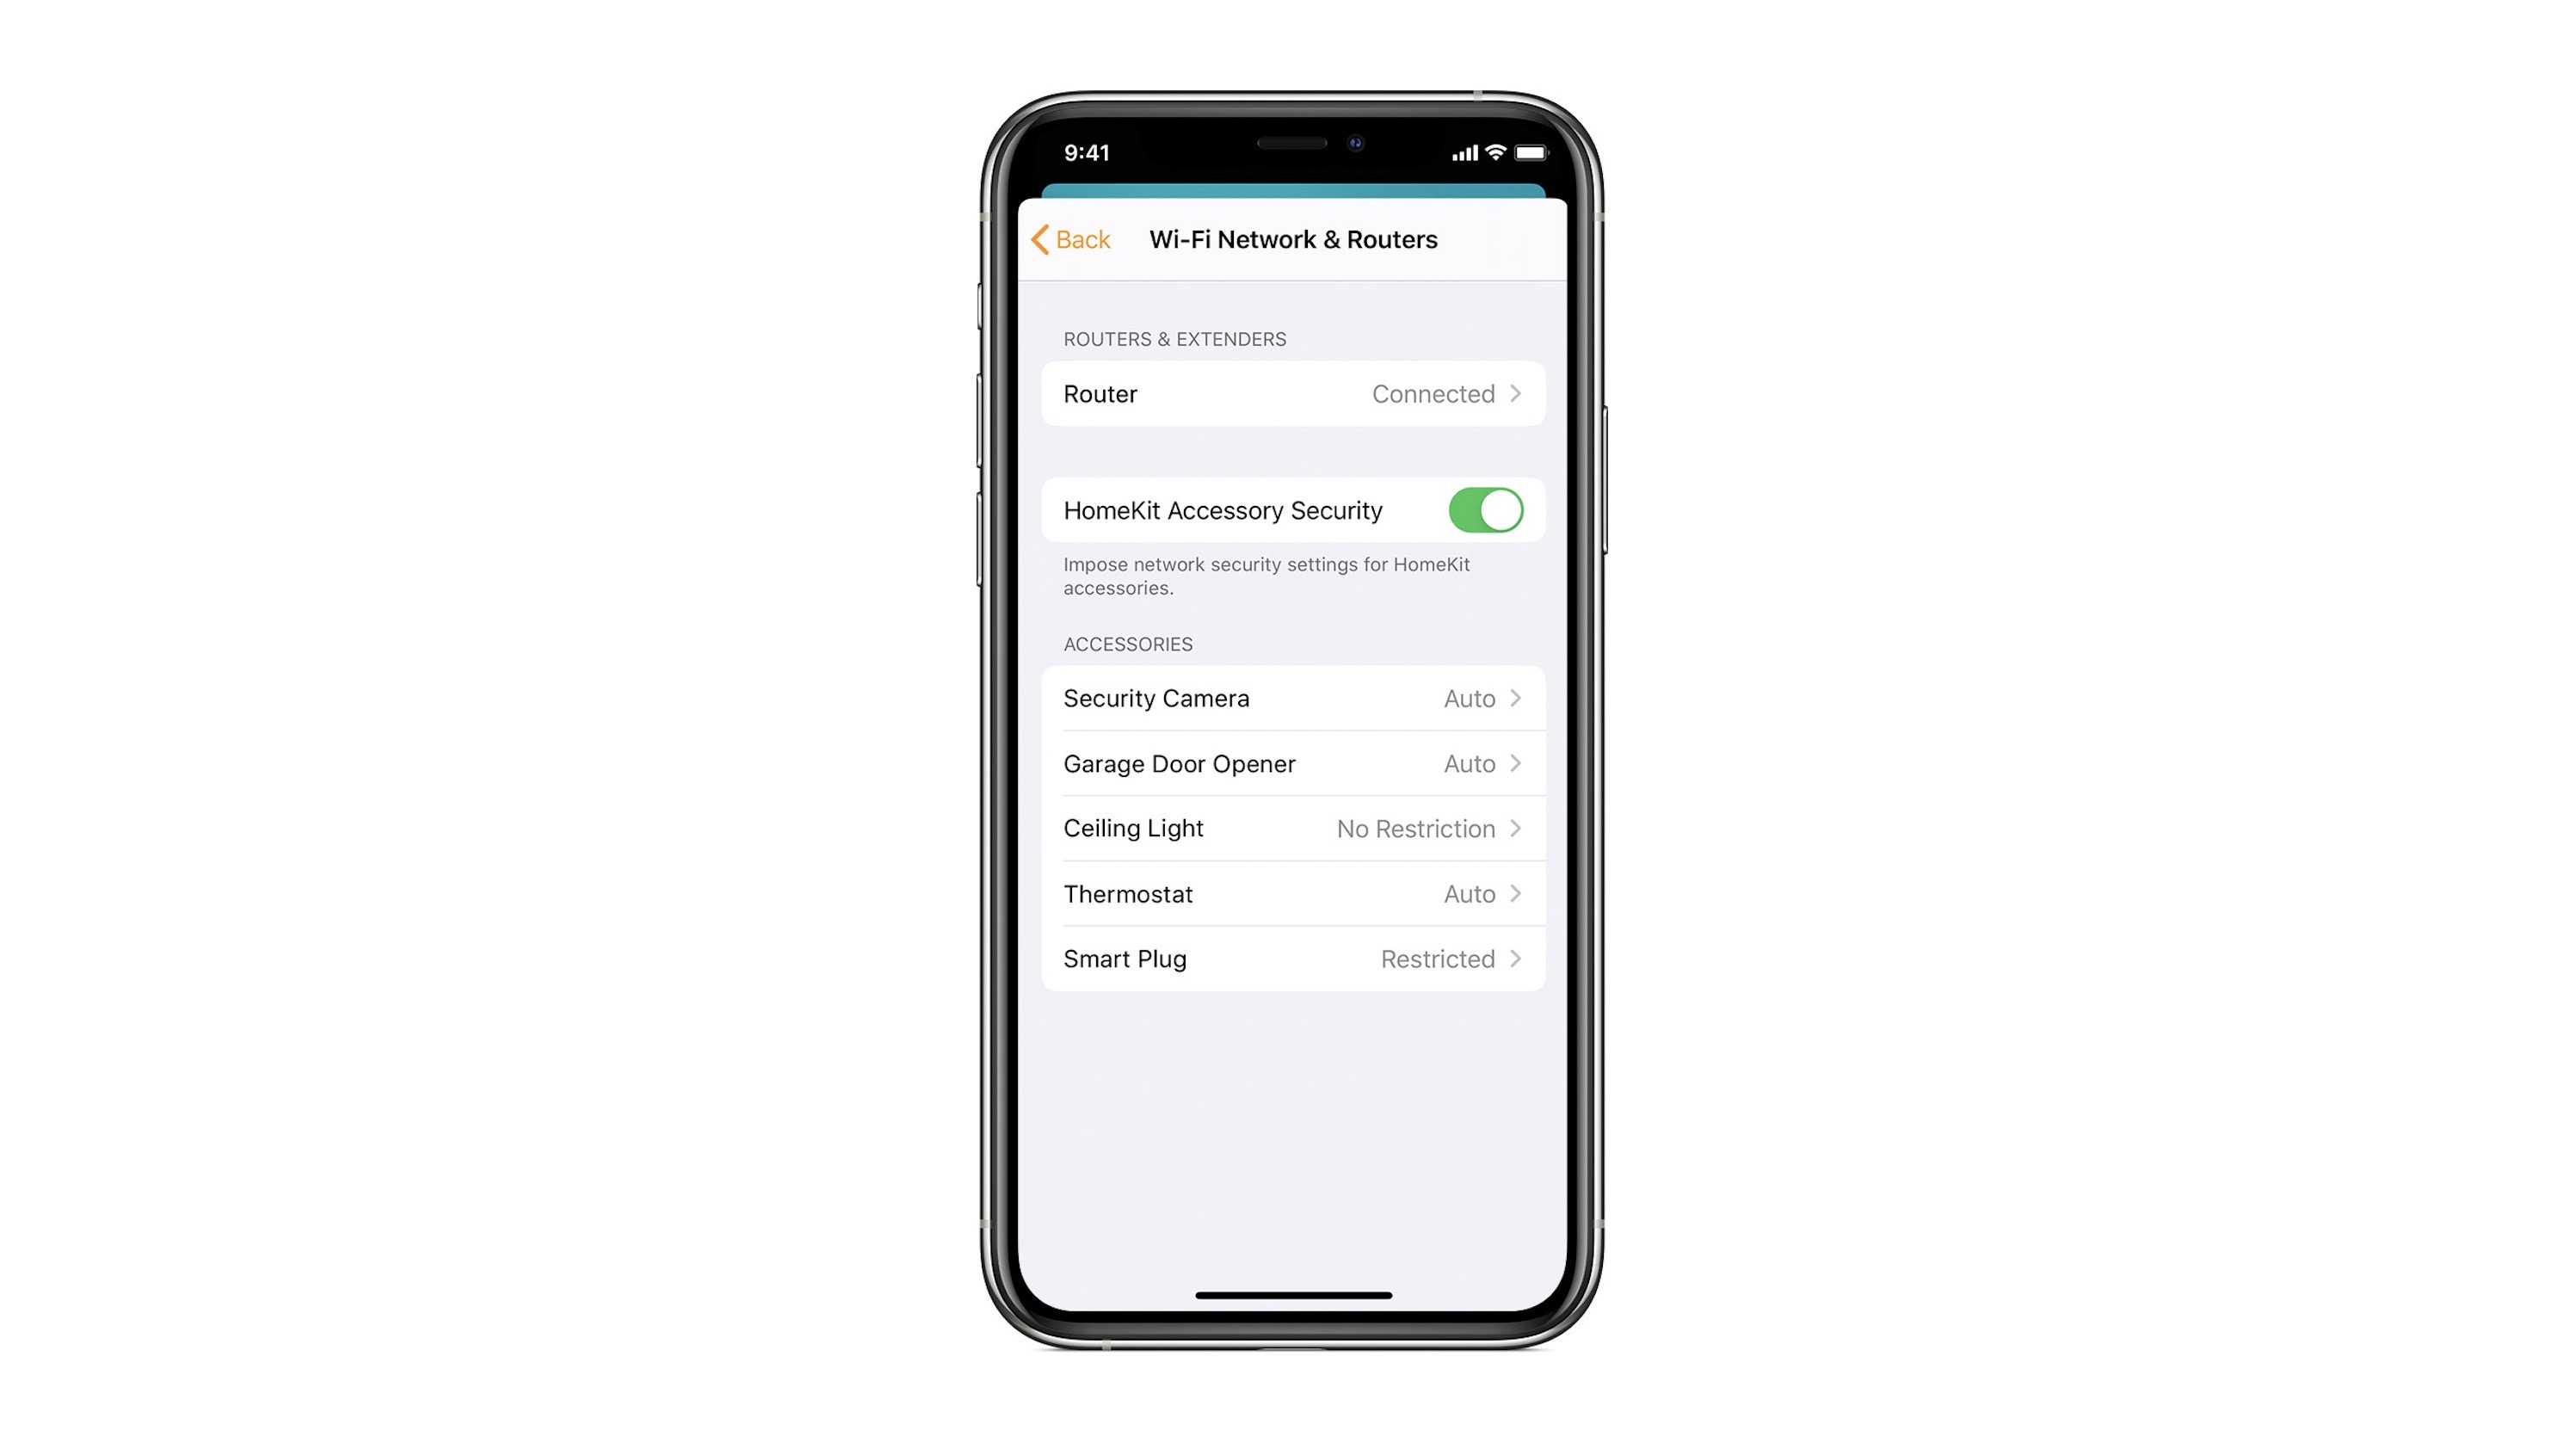Image resolution: width=2576 pixels, height=1449 pixels.
Task: Select the Wi-Fi Network & Routers title
Action: pyautogui.click(x=1290, y=239)
